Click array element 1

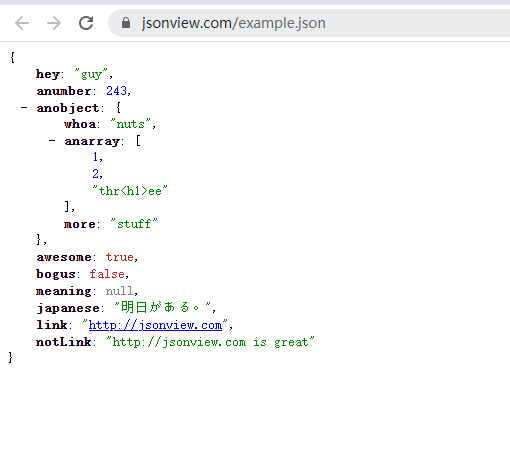(96, 157)
